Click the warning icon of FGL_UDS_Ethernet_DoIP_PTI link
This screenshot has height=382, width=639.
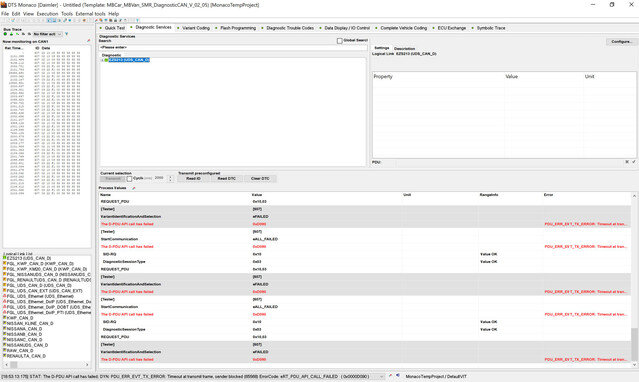click(x=4, y=312)
